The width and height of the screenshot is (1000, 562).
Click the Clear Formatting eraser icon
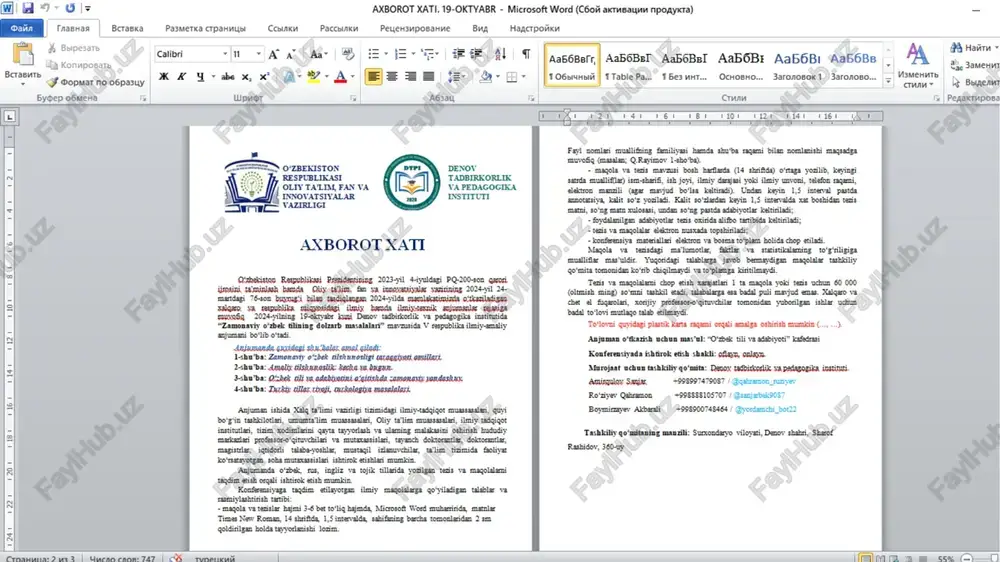(x=348, y=54)
